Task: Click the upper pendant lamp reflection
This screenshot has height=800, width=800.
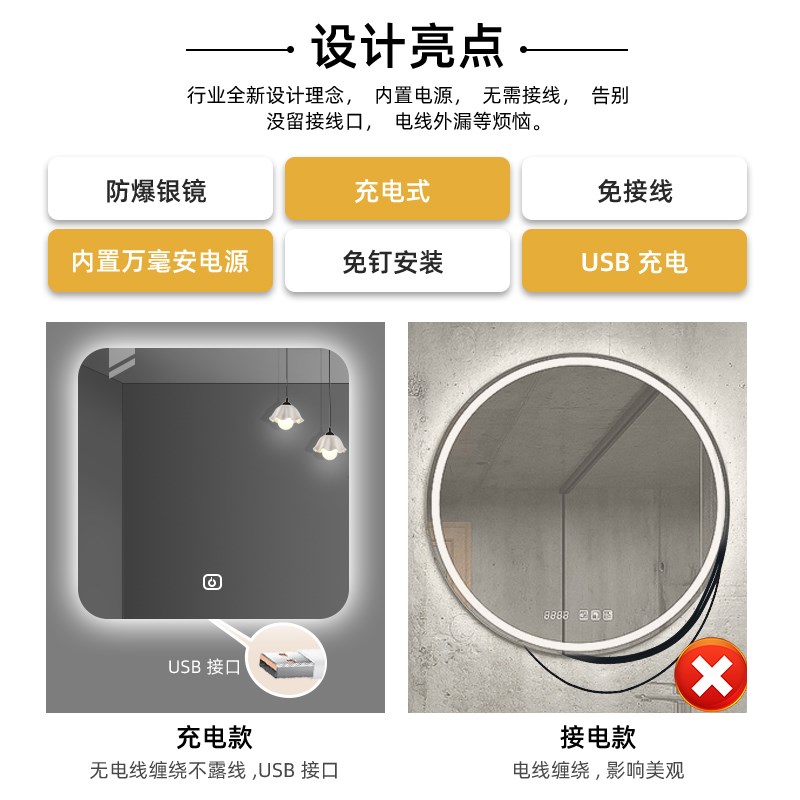Action: [x=286, y=414]
